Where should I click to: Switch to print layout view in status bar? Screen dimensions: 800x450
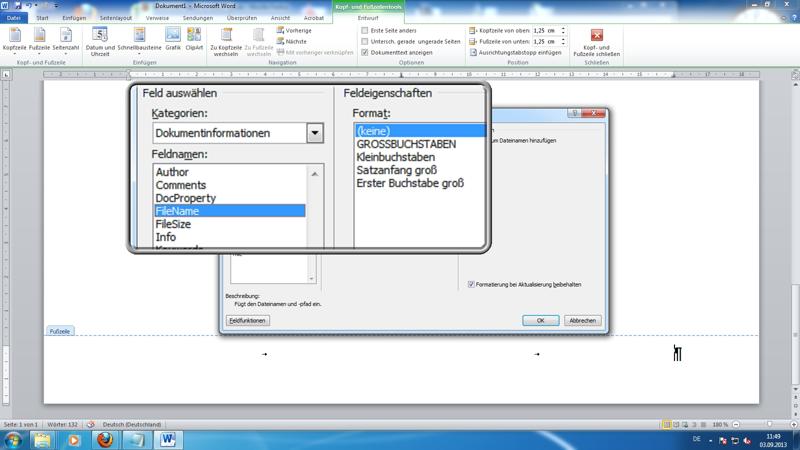[x=667, y=424]
